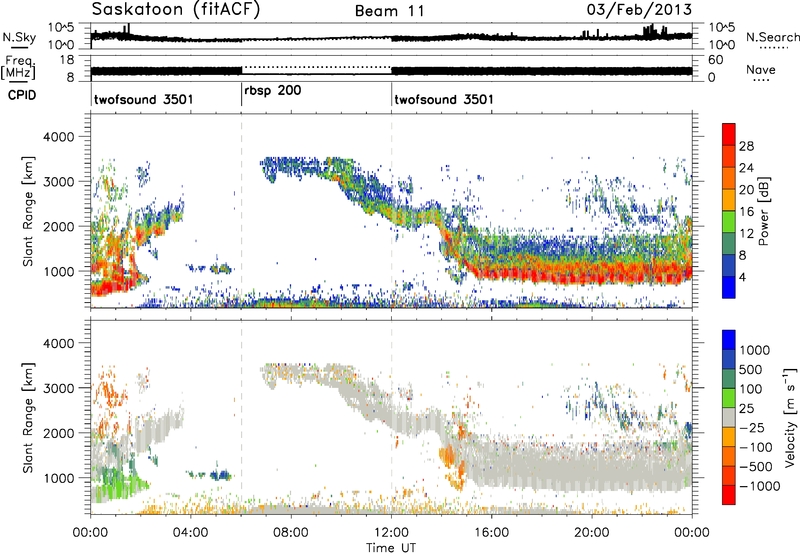Click the "Freq. [MHz]" axis label
The width and height of the screenshot is (800, 554).
[x=19, y=68]
